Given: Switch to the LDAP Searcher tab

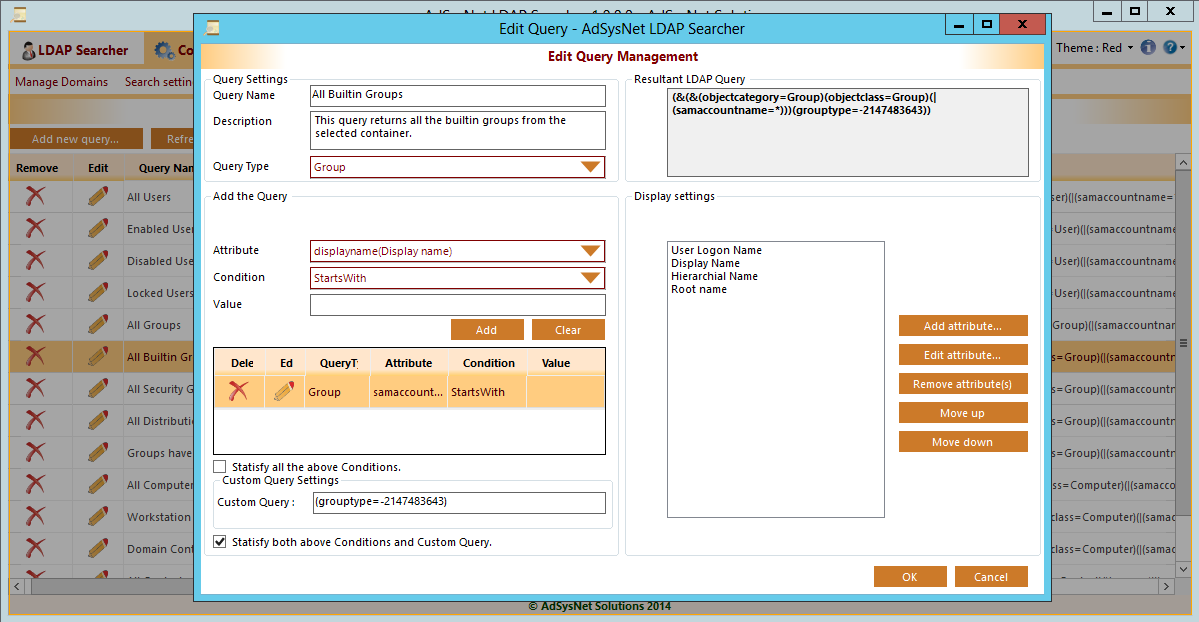Looking at the screenshot, I should click(75, 50).
